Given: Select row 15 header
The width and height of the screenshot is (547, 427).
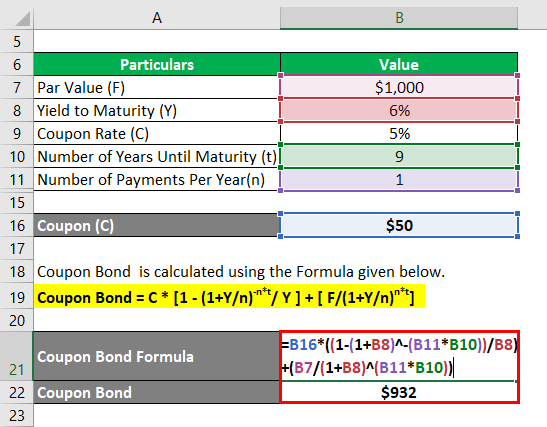Looking at the screenshot, I should click(x=17, y=202).
